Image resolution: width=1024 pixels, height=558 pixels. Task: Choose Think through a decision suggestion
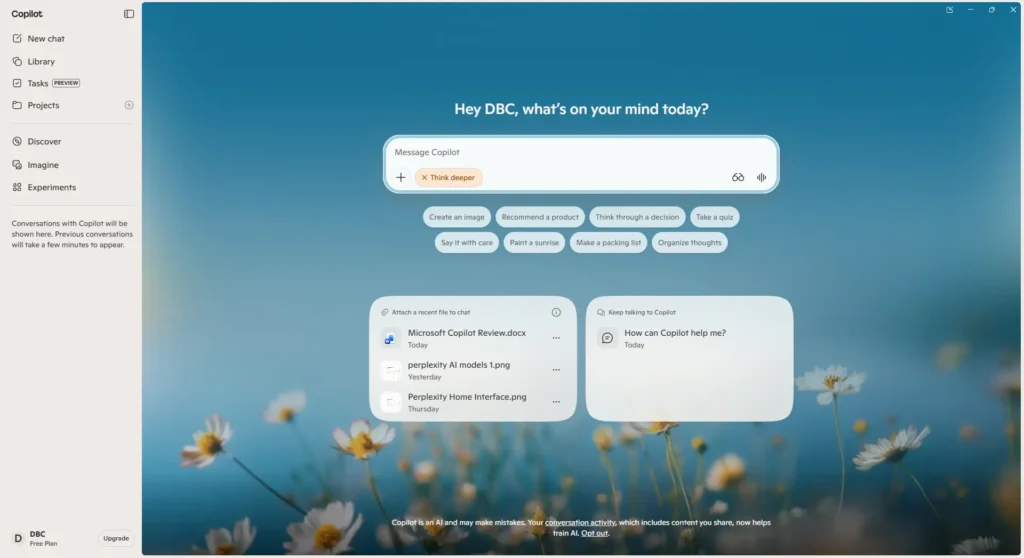click(x=637, y=217)
